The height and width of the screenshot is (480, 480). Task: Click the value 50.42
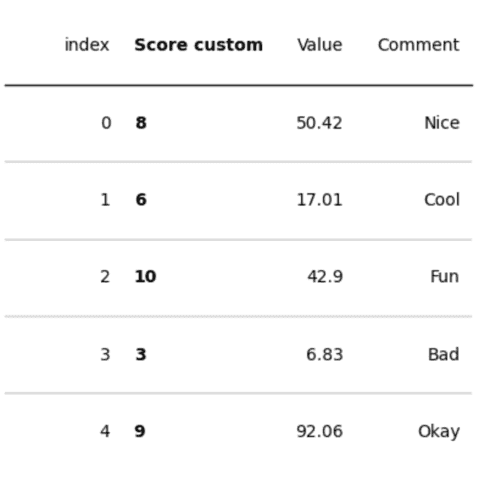[x=319, y=123]
